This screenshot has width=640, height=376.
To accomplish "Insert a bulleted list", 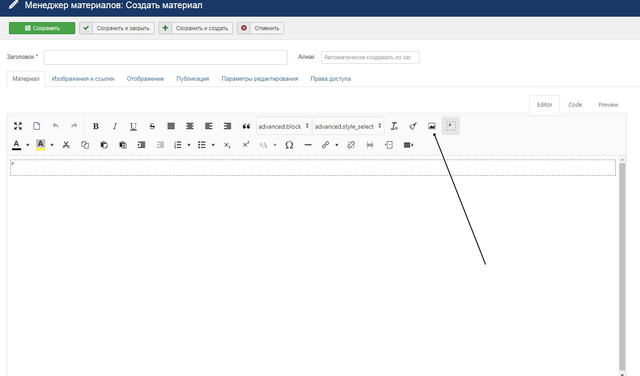I will 202,145.
